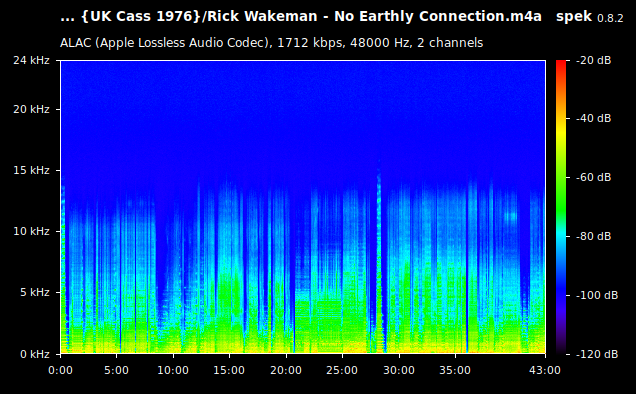Click the 25:00 time label
Screen dimensions: 636x394
(342, 370)
